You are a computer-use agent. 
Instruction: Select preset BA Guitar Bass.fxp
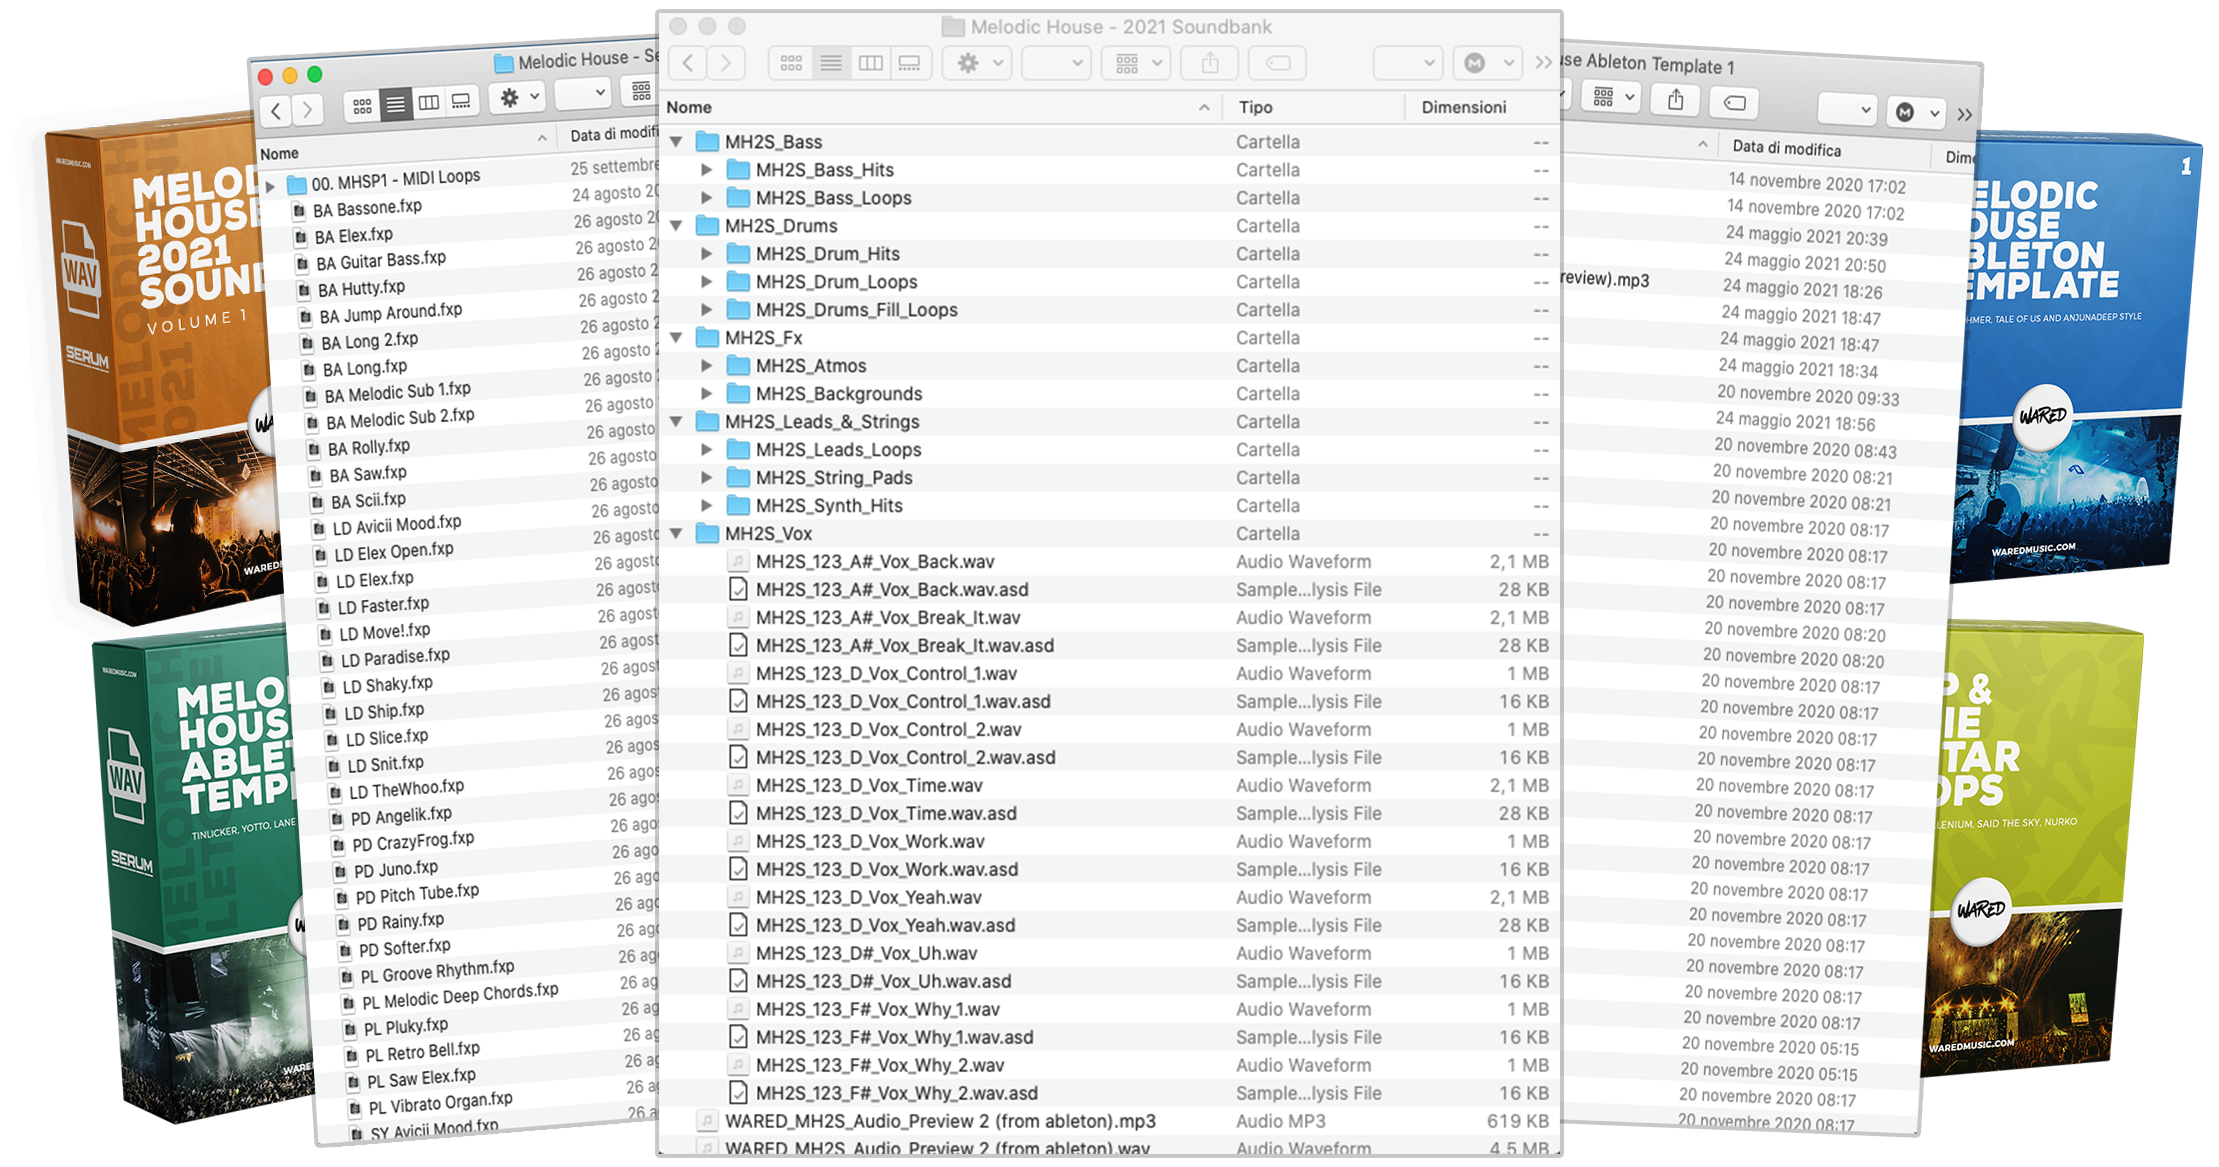381,261
